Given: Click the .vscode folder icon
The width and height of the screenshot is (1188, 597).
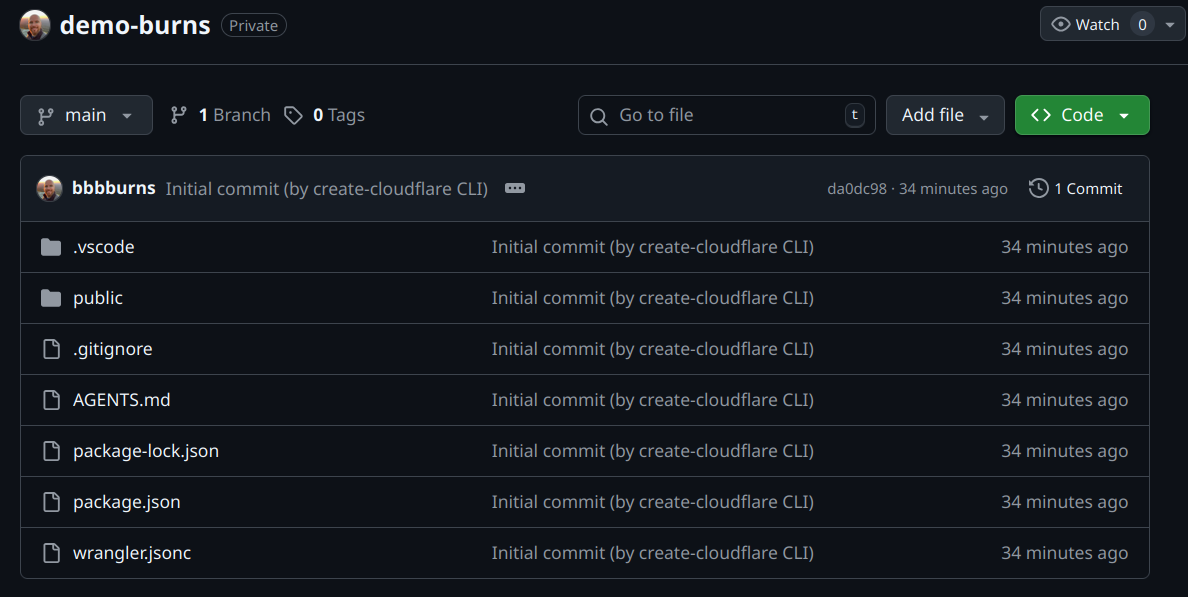Looking at the screenshot, I should (x=51, y=247).
